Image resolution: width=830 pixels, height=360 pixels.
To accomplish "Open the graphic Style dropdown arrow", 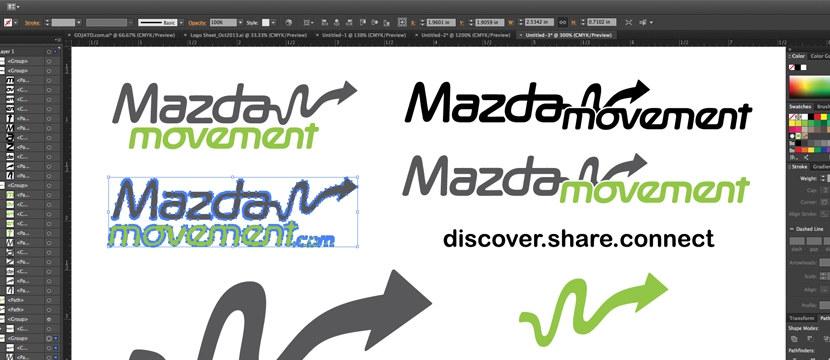I will click(x=274, y=23).
